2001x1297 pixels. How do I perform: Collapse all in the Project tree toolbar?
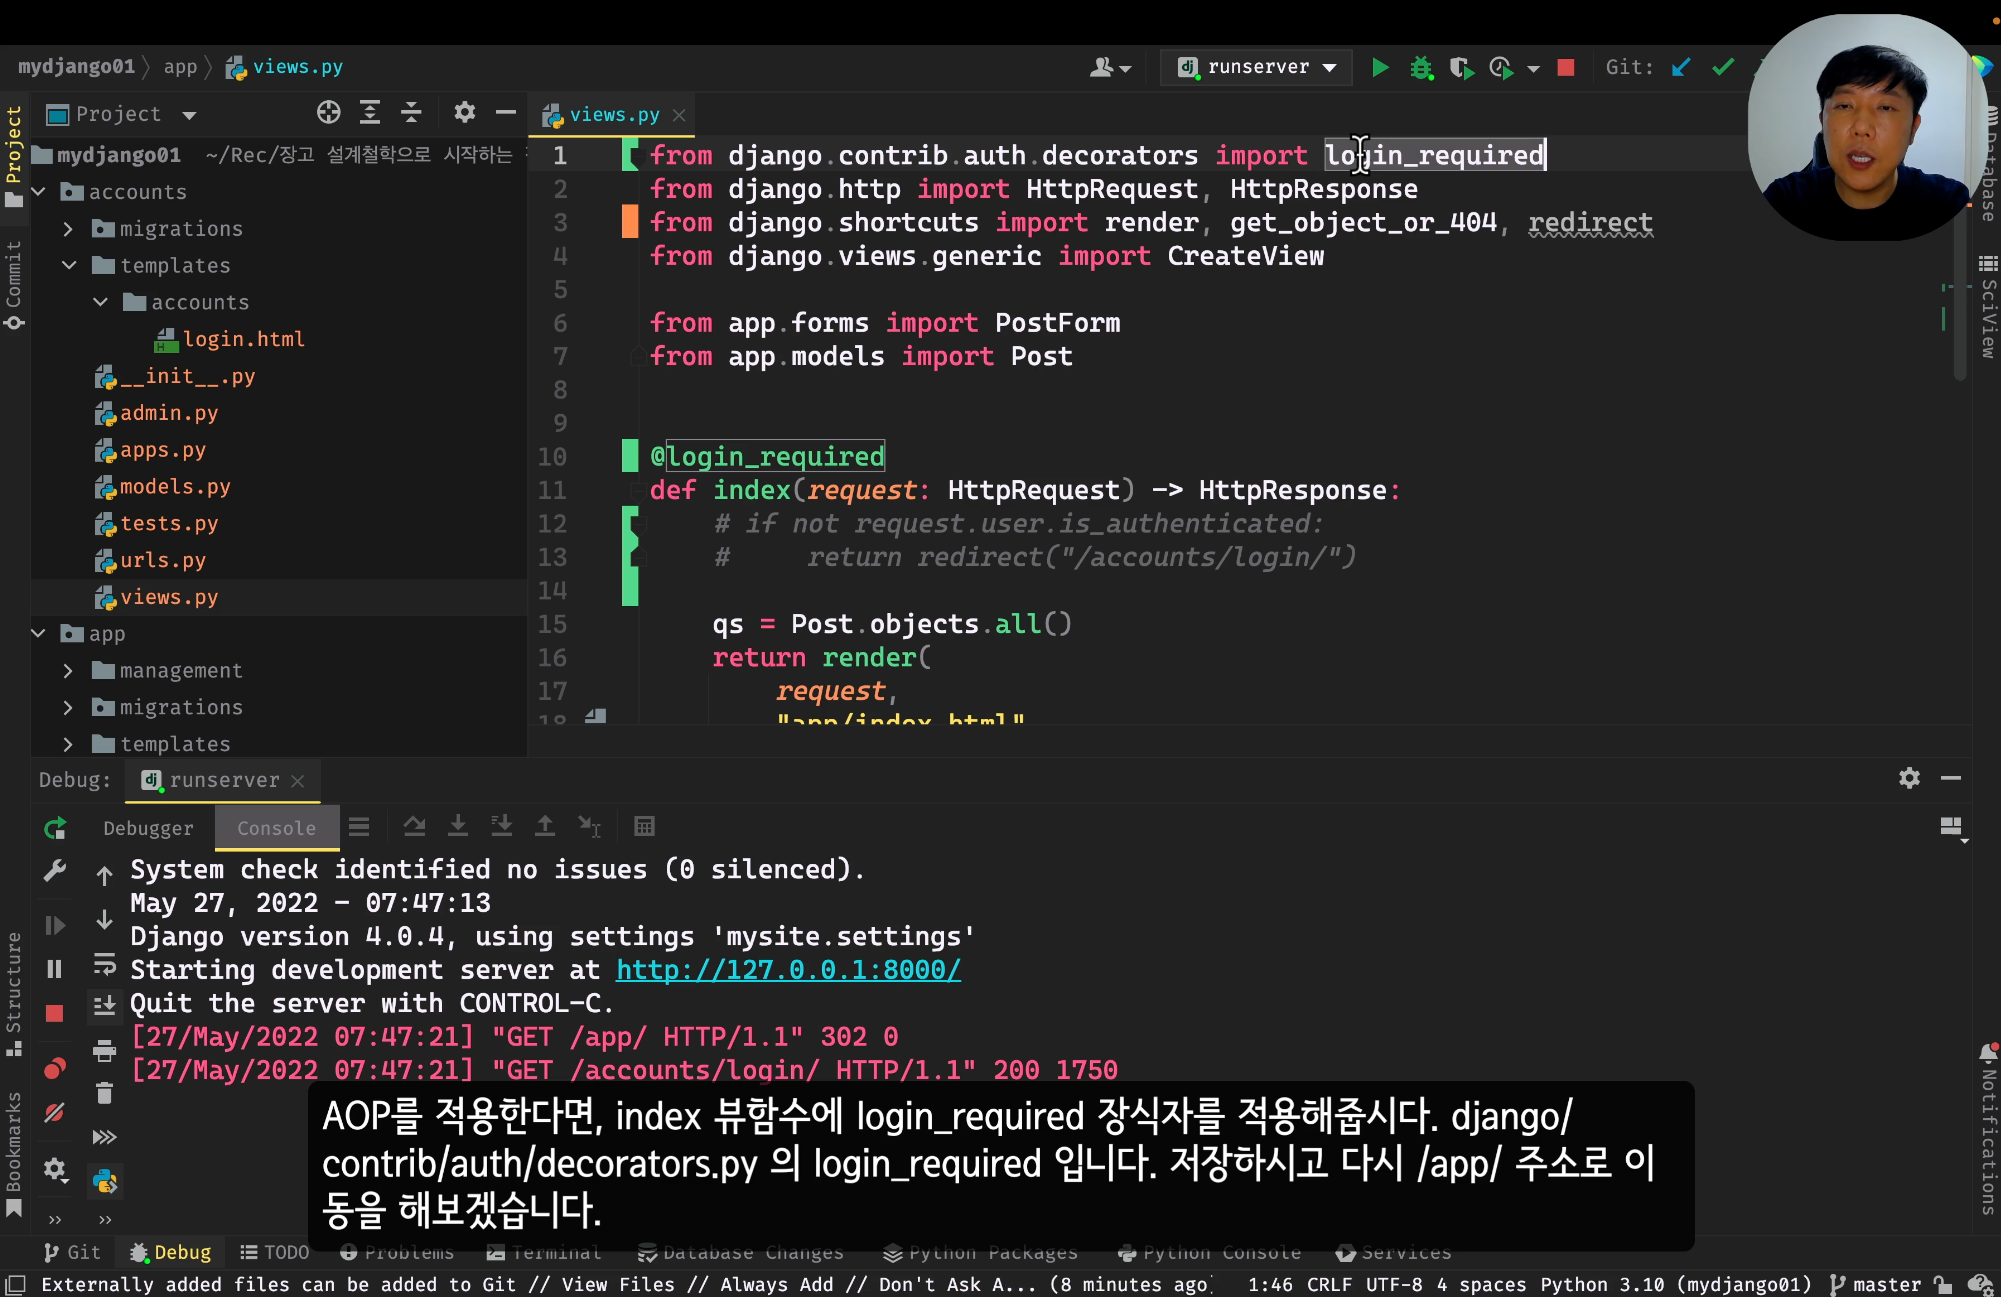click(411, 113)
